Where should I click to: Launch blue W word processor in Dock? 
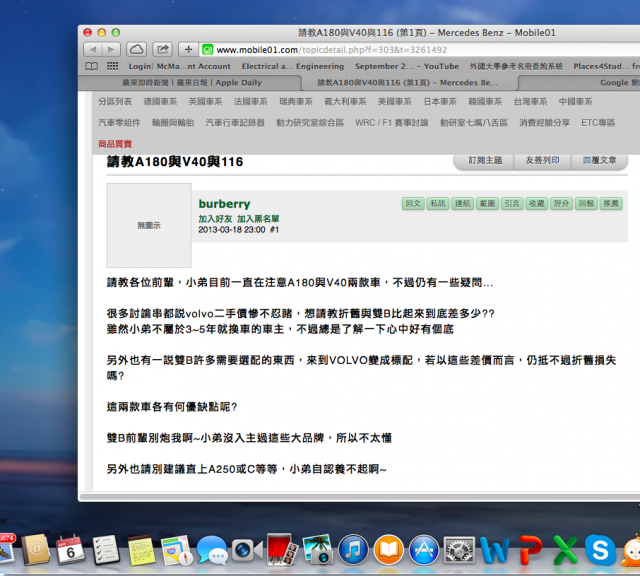[495, 549]
